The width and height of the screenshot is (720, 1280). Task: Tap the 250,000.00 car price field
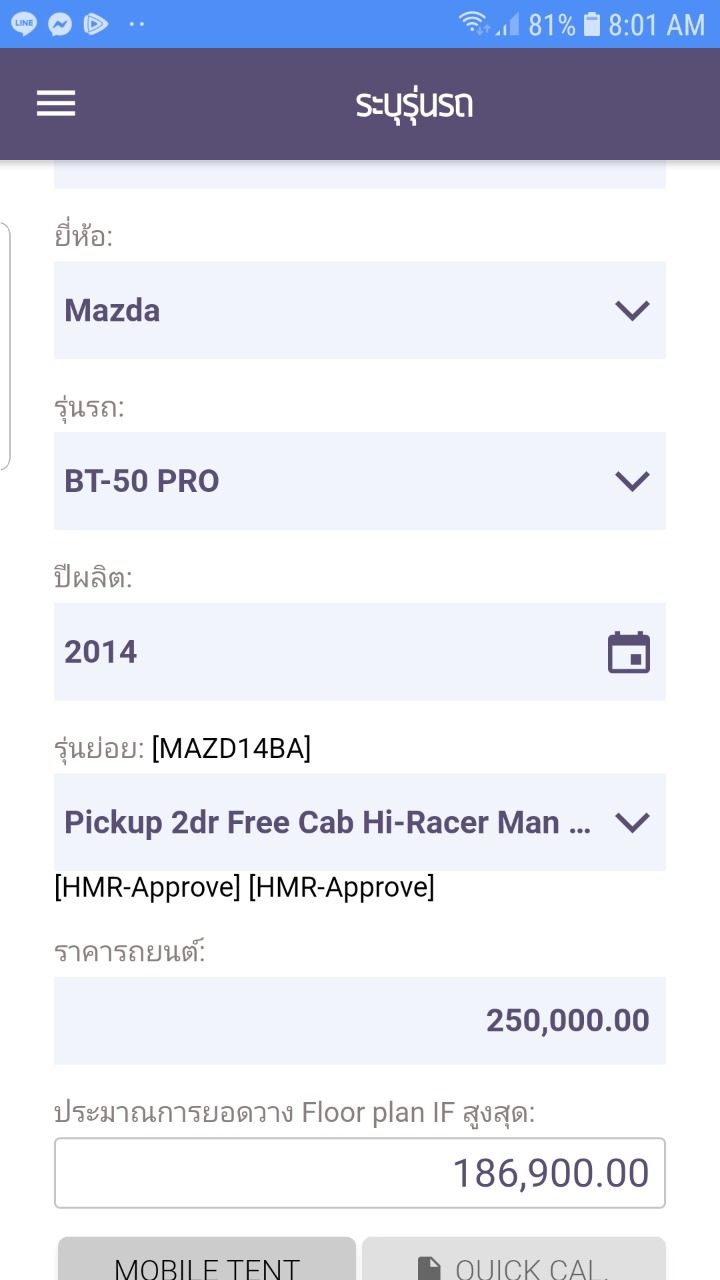[x=360, y=1021]
